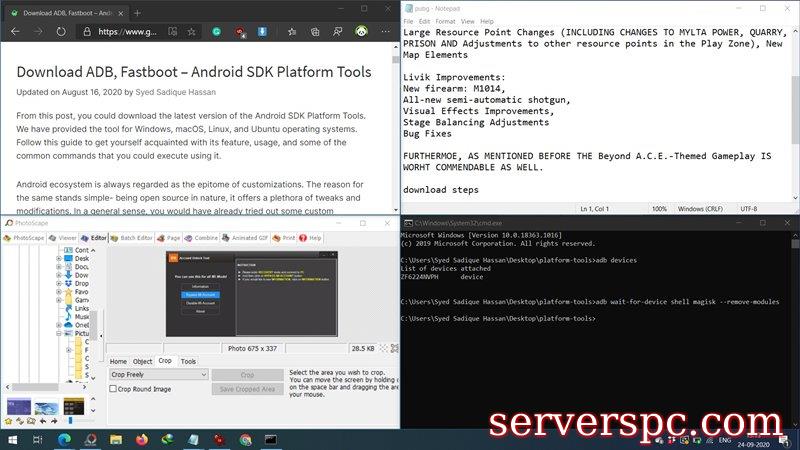Click the Windows Start button

point(12,439)
